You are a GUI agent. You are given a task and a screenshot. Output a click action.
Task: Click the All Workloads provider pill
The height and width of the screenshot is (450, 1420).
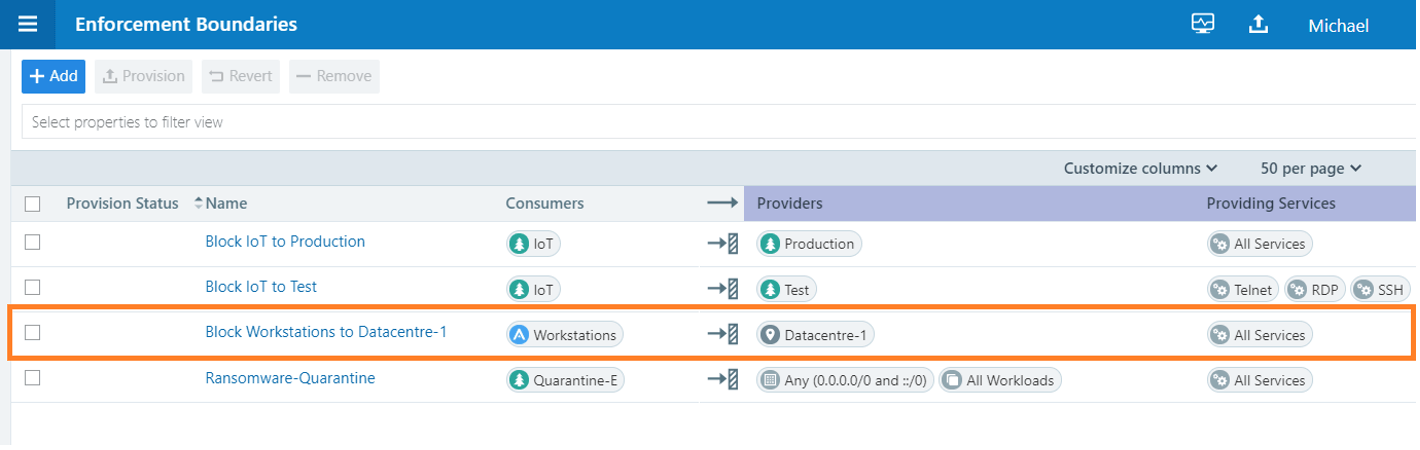1000,380
